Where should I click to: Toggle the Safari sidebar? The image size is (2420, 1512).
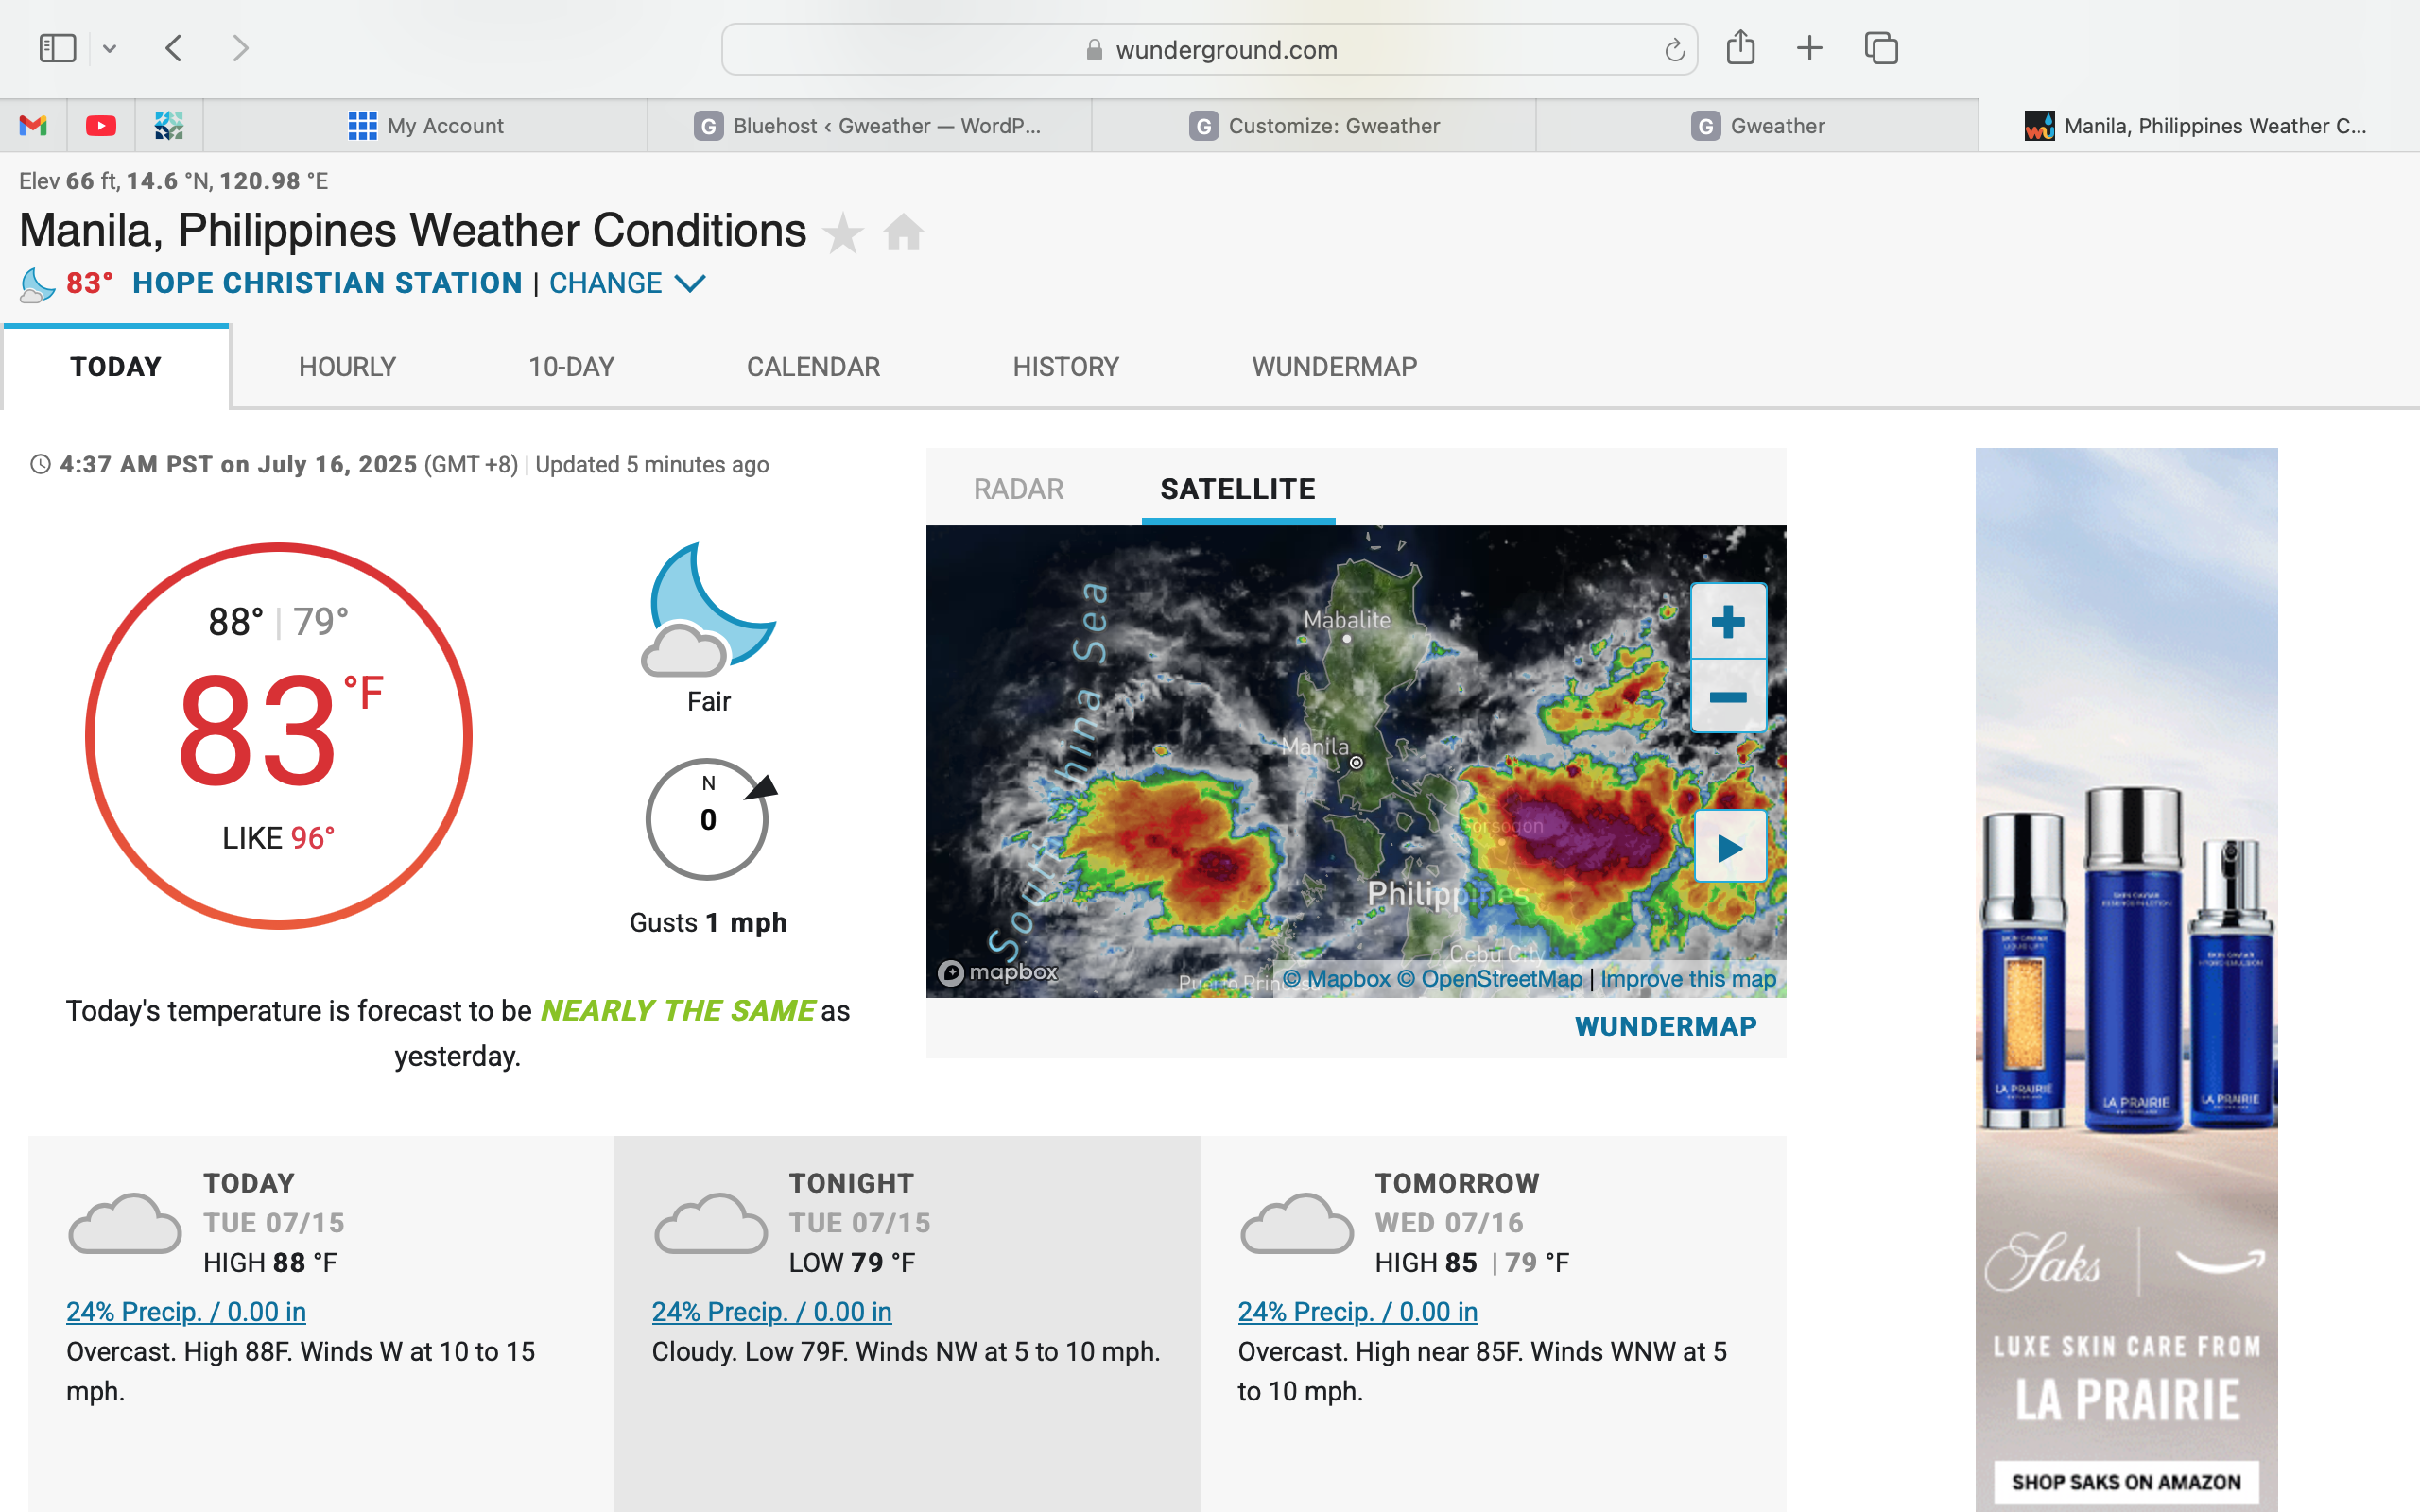[x=57, y=48]
